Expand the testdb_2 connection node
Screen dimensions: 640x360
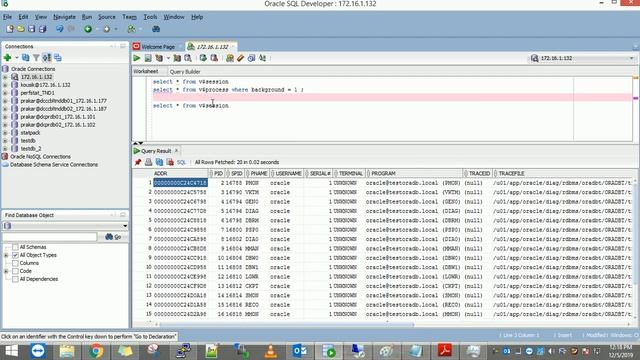pyautogui.click(x=5, y=149)
